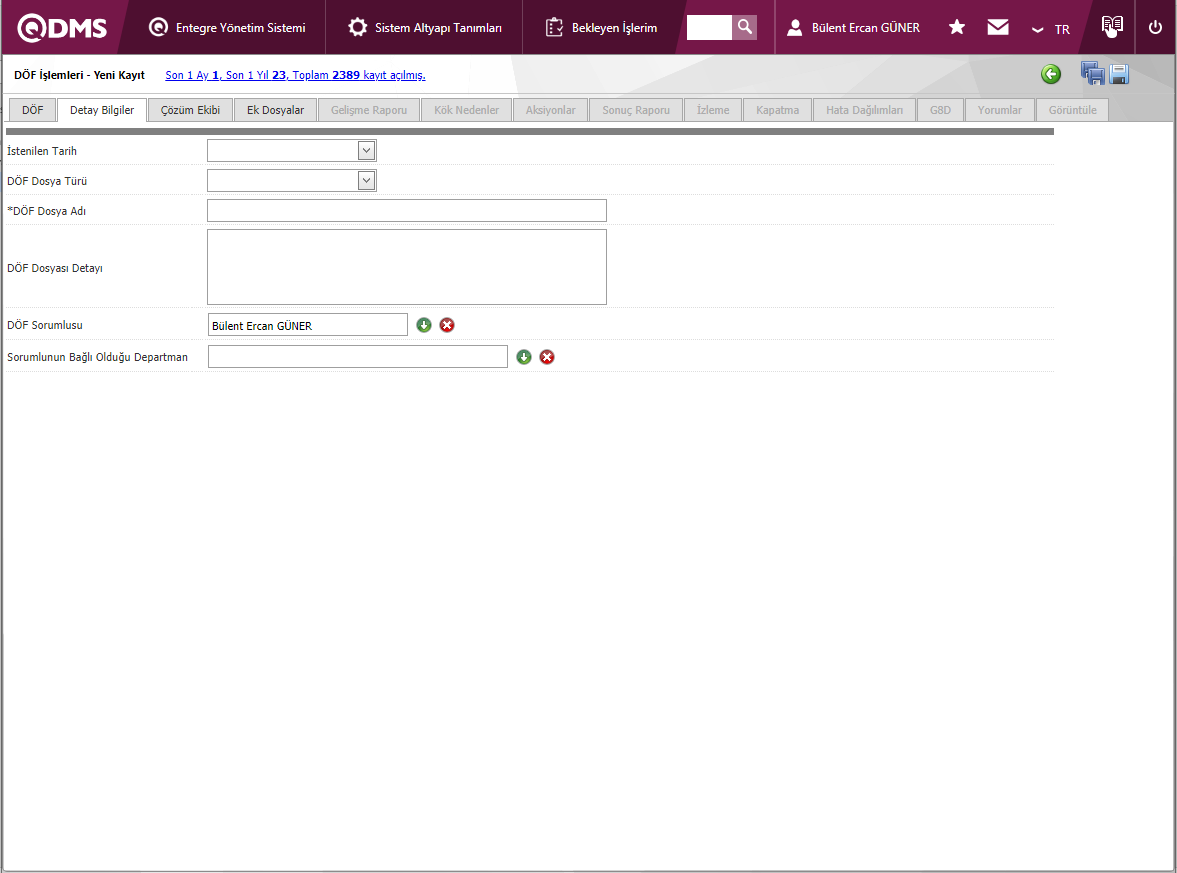Click the QDMS logo
Screen dimensions: 1177x873
click(62, 28)
